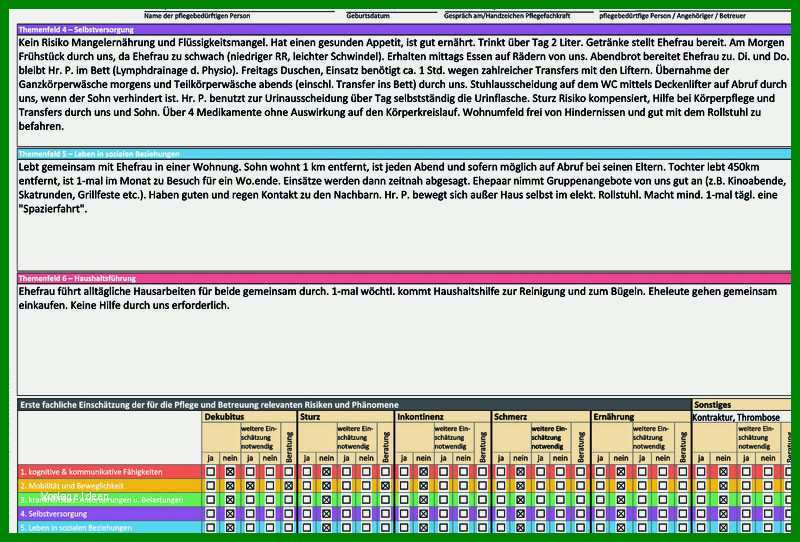Click 'weitere Einschätzung notwendig' header under Dekubitus
This screenshot has width=800, height=542.
click(259, 437)
